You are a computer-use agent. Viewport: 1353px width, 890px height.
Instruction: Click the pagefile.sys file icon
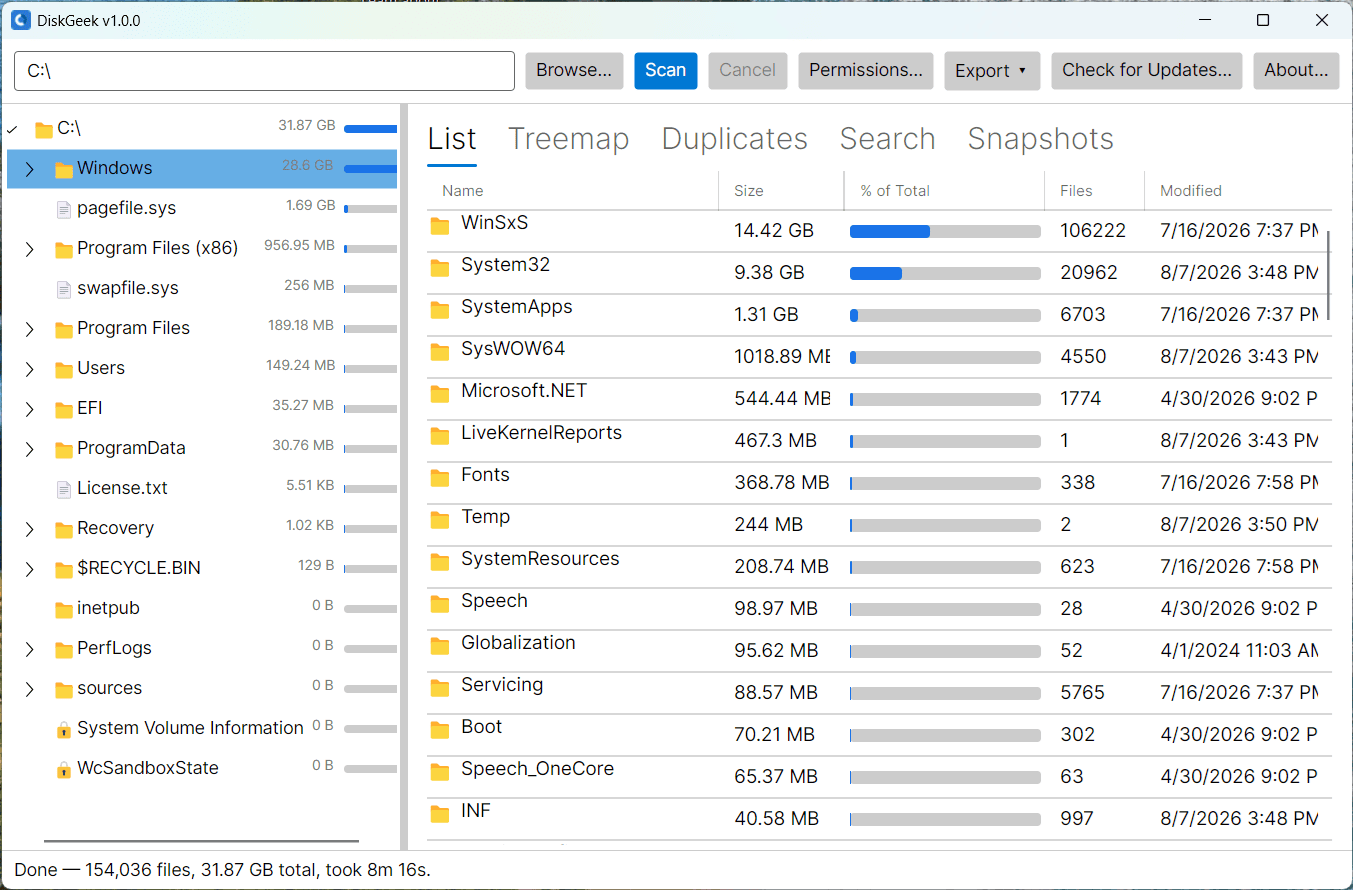tap(64, 209)
